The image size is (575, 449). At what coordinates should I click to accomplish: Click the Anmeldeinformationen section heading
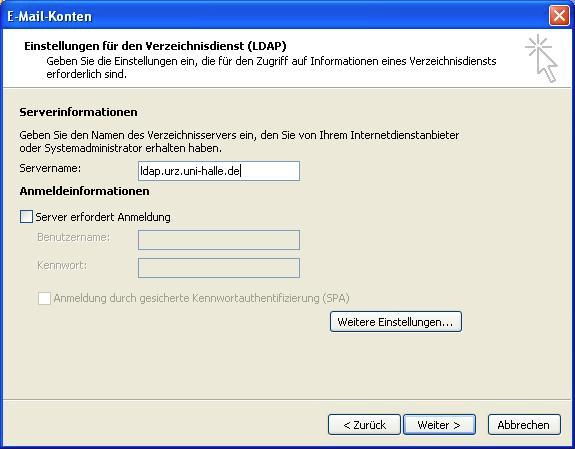tap(84, 191)
